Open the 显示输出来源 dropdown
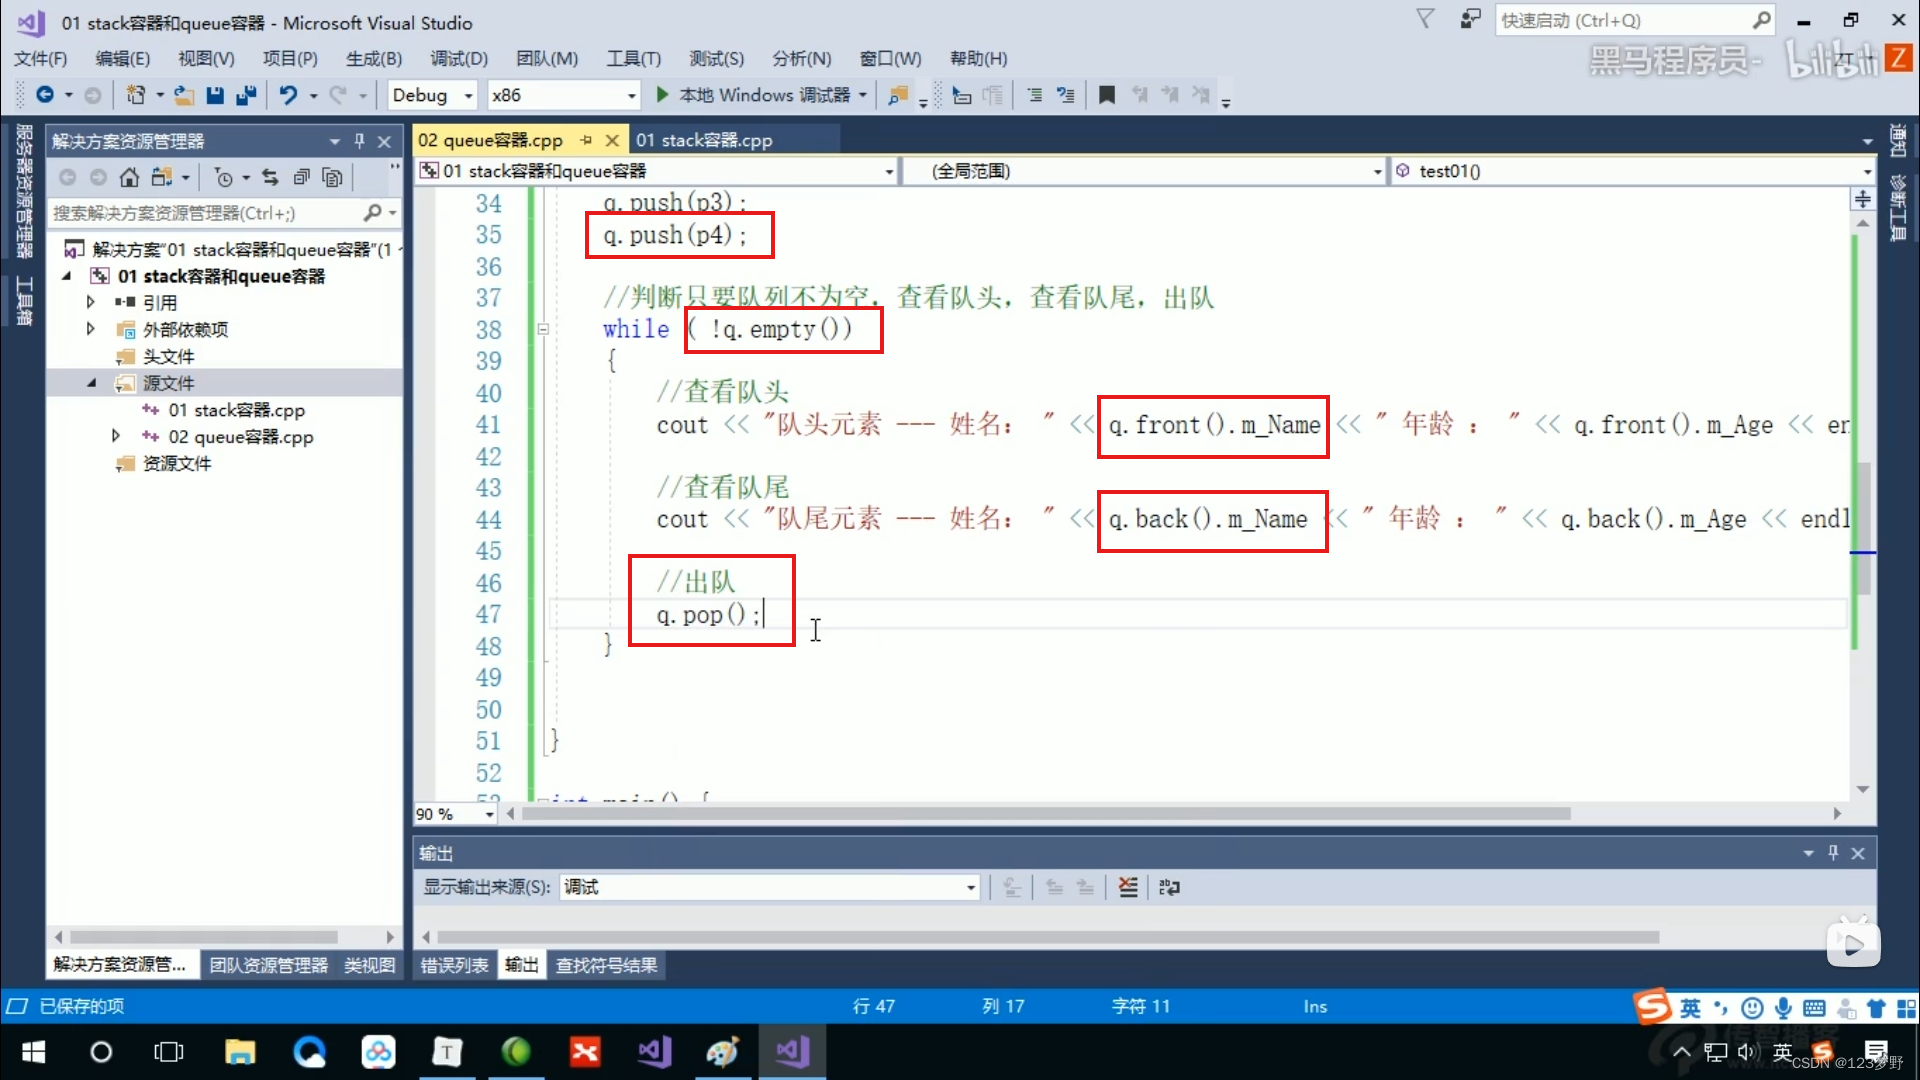Image resolution: width=1920 pixels, height=1080 pixels. 970,887
